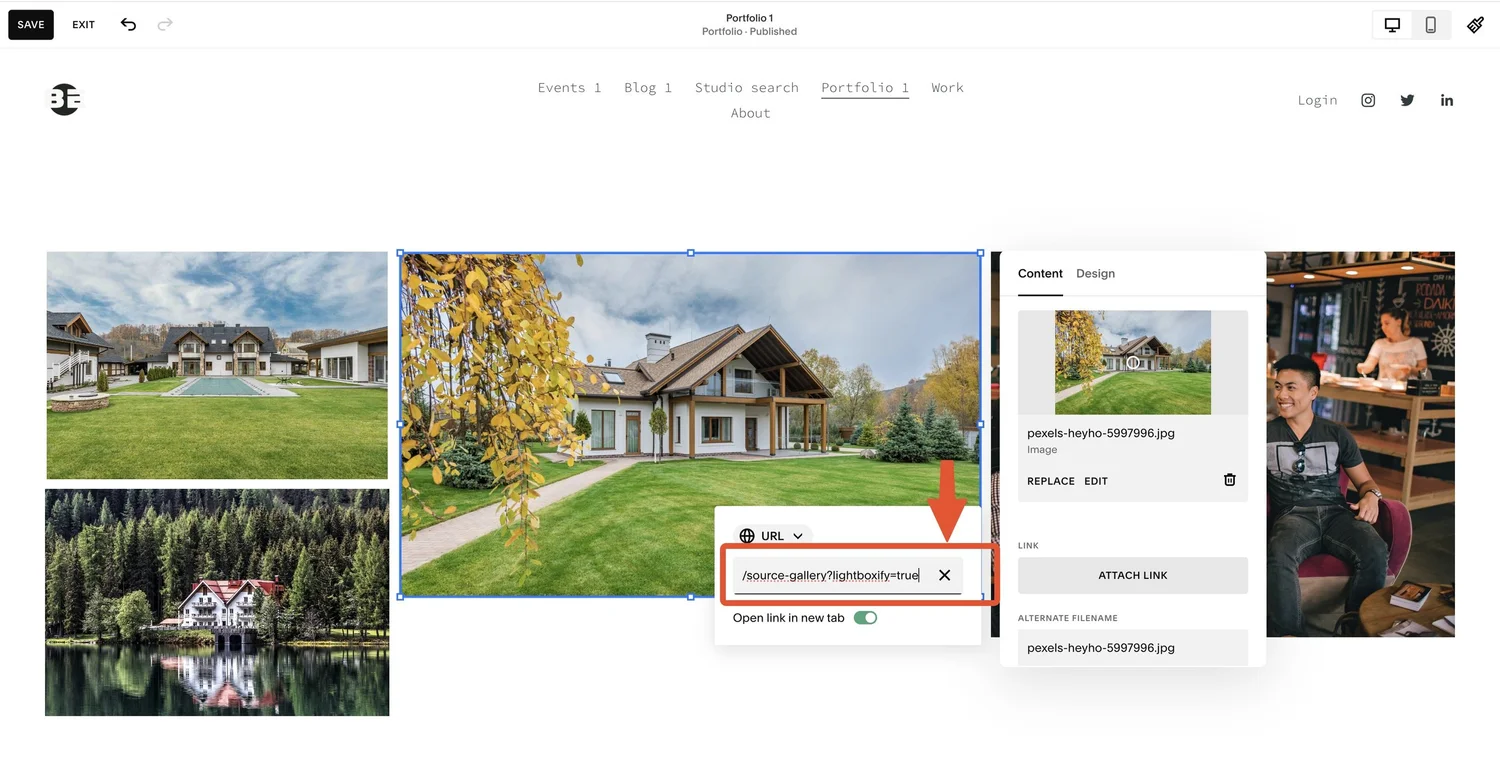Select the globe icon in the link popup
This screenshot has height=763, width=1500.
coord(747,535)
